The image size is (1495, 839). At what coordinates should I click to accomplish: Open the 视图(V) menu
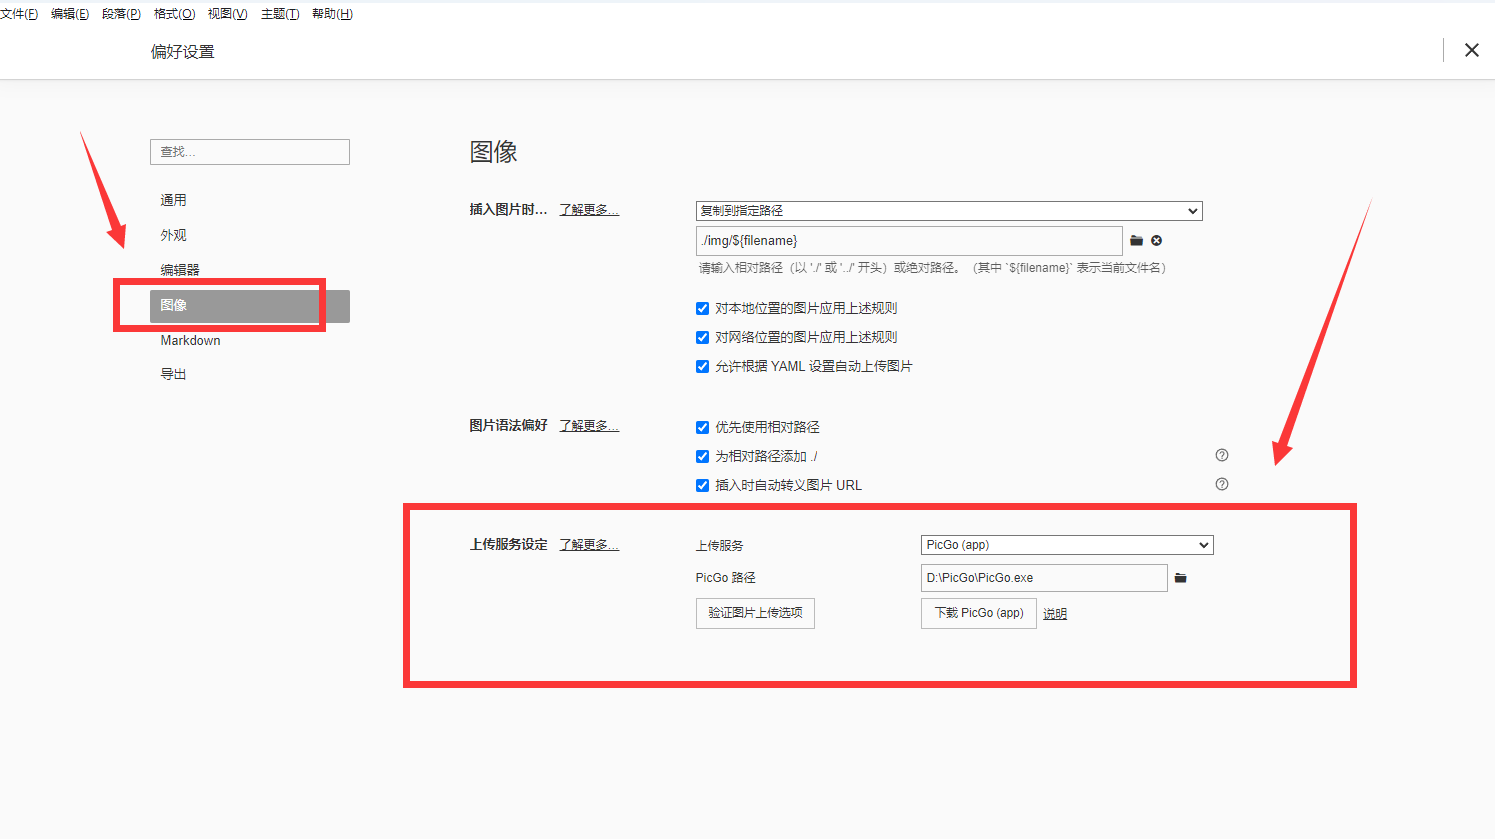(227, 14)
